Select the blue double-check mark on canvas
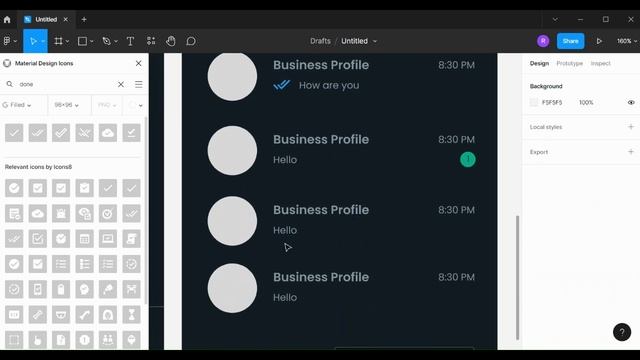The height and width of the screenshot is (360, 640). coord(282,85)
